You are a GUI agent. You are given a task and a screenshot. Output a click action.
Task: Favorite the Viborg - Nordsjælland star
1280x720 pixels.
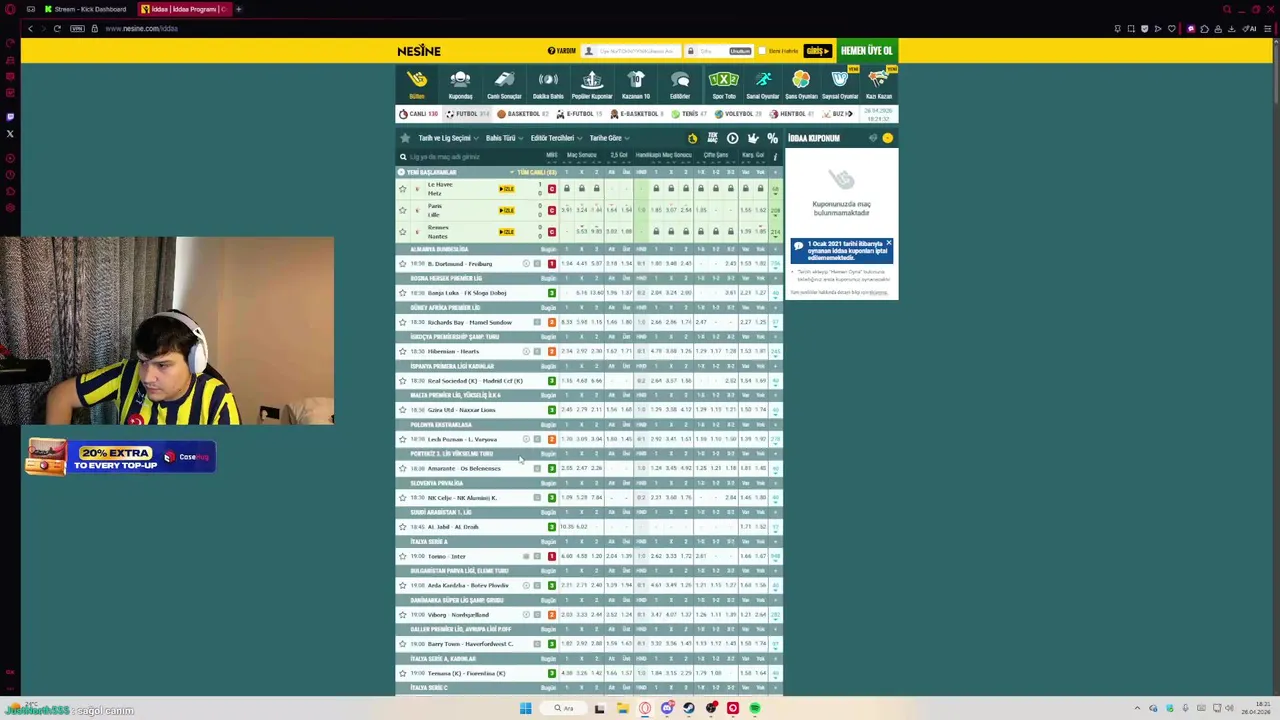(403, 615)
